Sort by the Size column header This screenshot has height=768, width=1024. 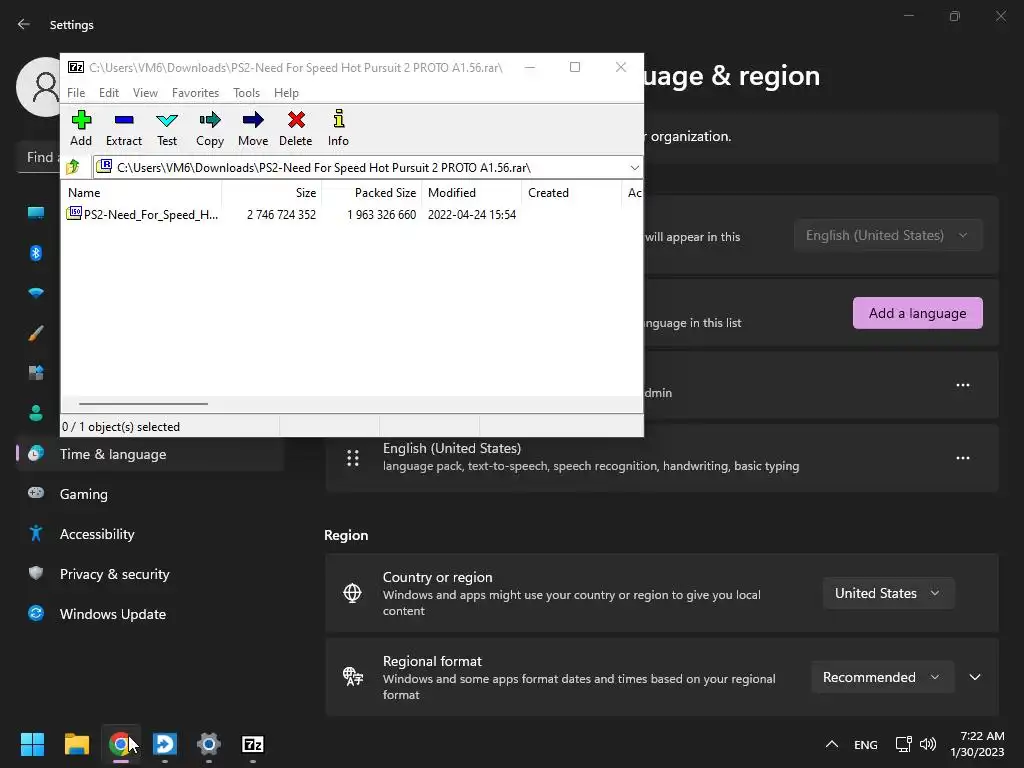pos(272,193)
